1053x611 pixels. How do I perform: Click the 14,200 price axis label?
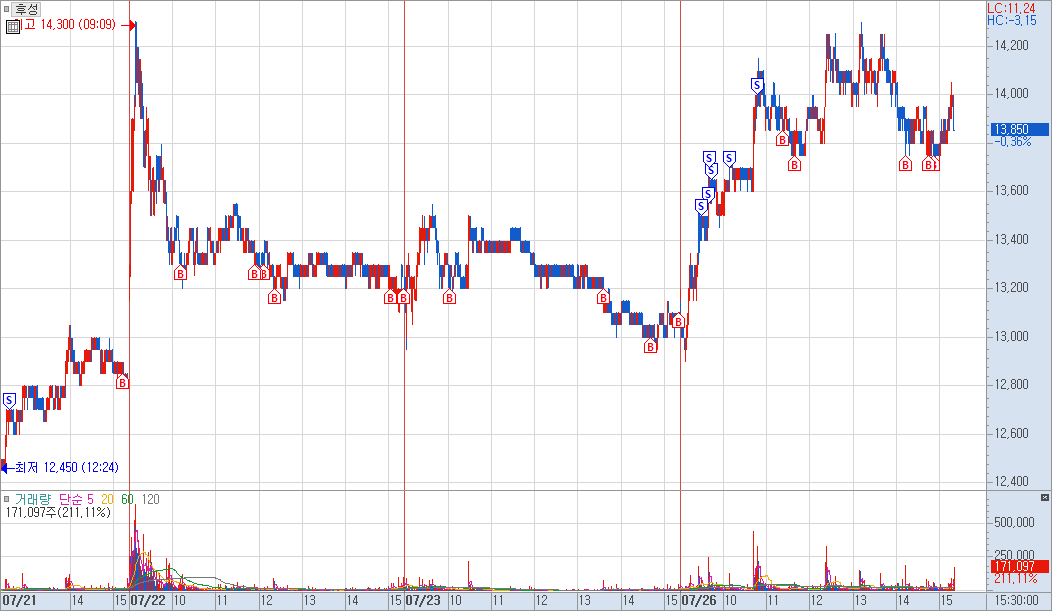[1011, 46]
